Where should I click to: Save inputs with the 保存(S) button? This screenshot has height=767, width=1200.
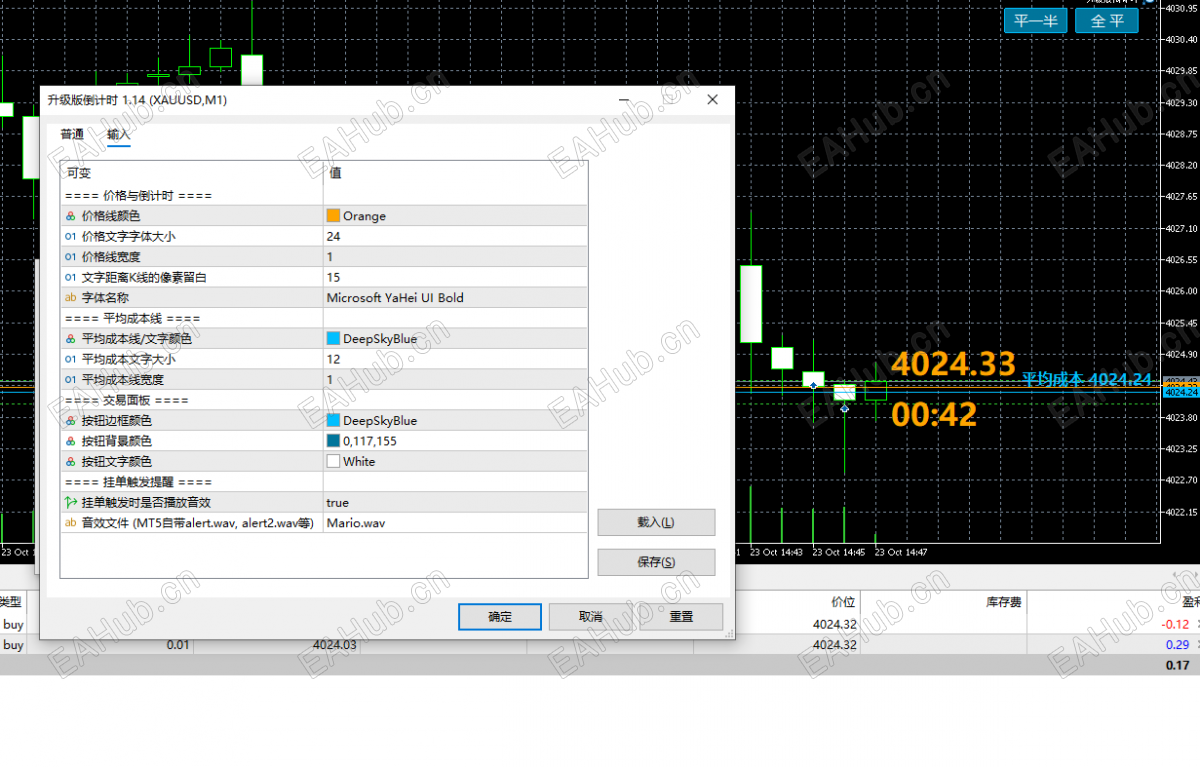click(656, 562)
